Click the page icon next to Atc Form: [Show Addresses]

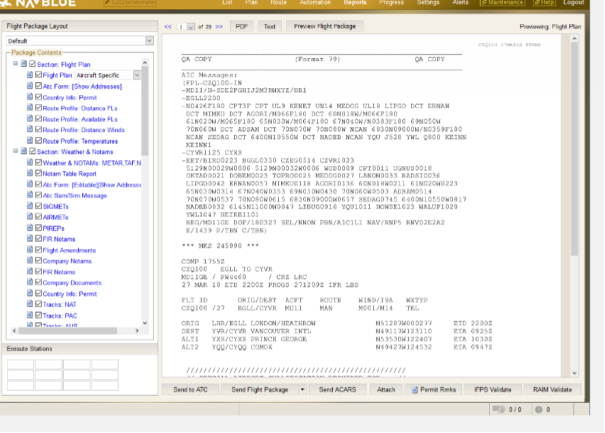(x=30, y=86)
